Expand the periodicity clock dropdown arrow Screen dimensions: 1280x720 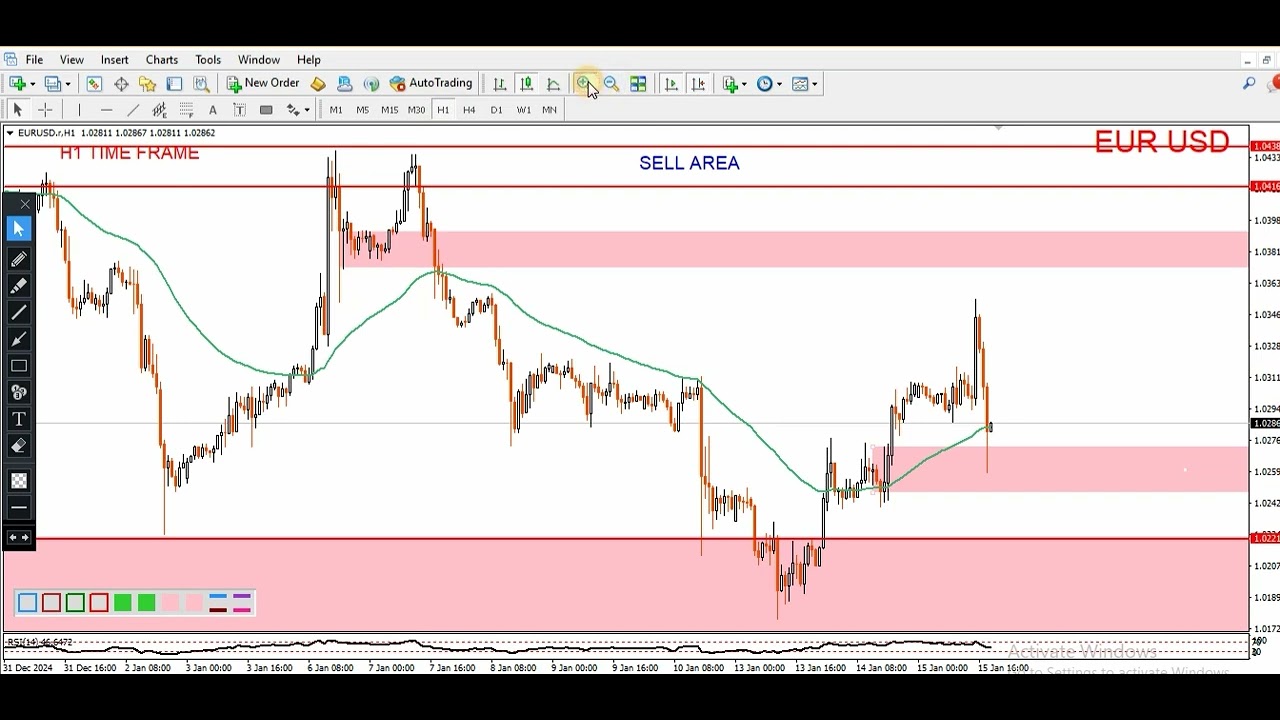coord(779,85)
